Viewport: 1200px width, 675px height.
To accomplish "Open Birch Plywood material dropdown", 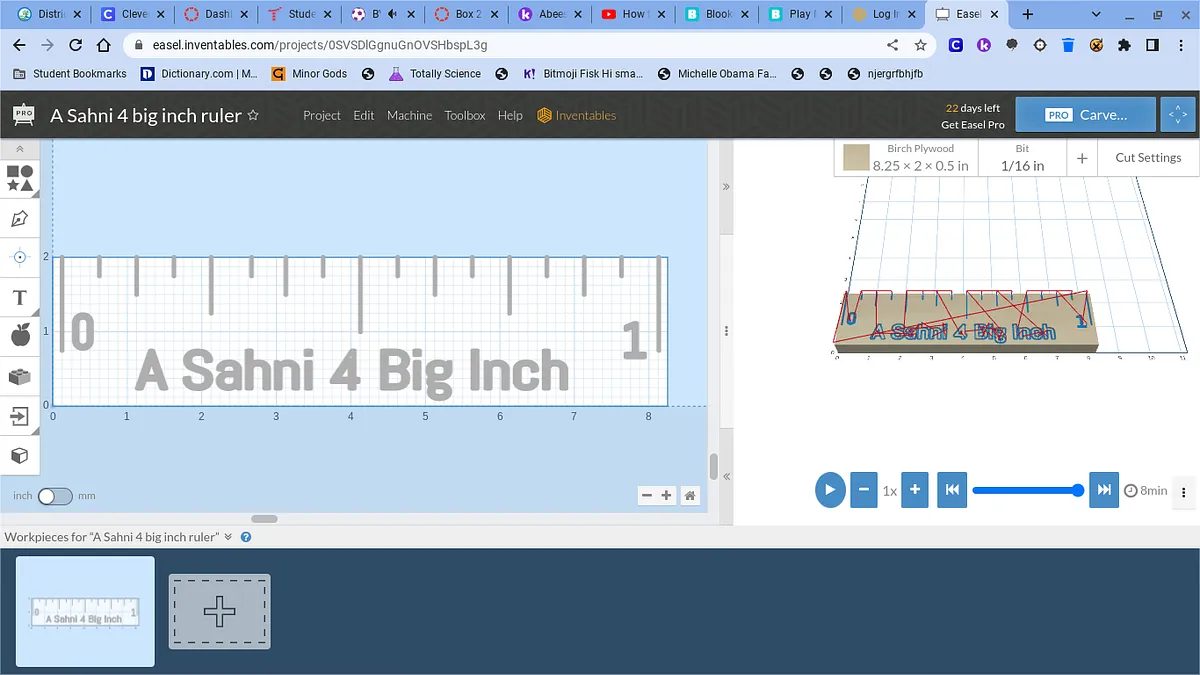I will 906,158.
